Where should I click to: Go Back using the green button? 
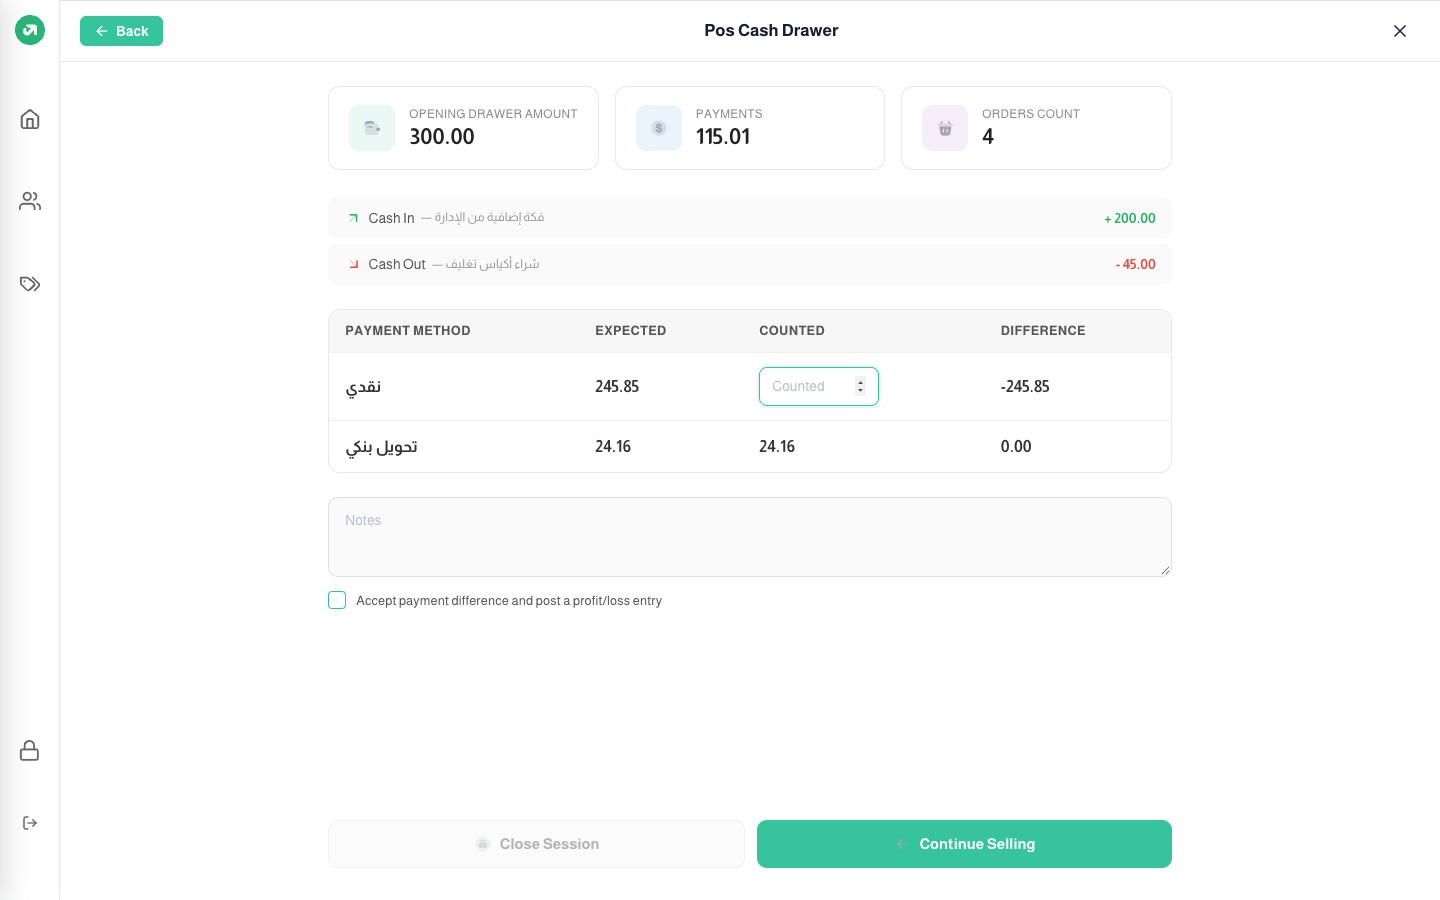click(x=121, y=31)
